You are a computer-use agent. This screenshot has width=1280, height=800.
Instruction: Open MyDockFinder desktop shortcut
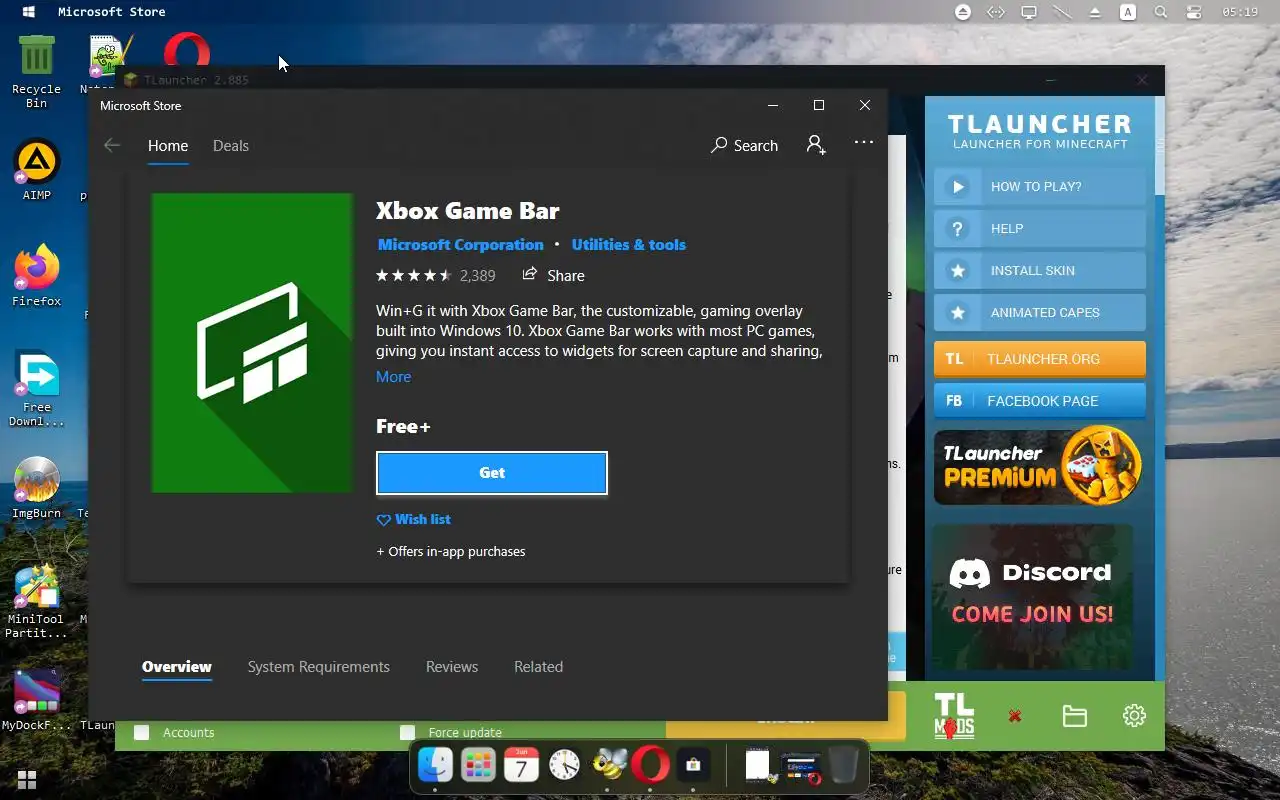[x=37, y=700]
